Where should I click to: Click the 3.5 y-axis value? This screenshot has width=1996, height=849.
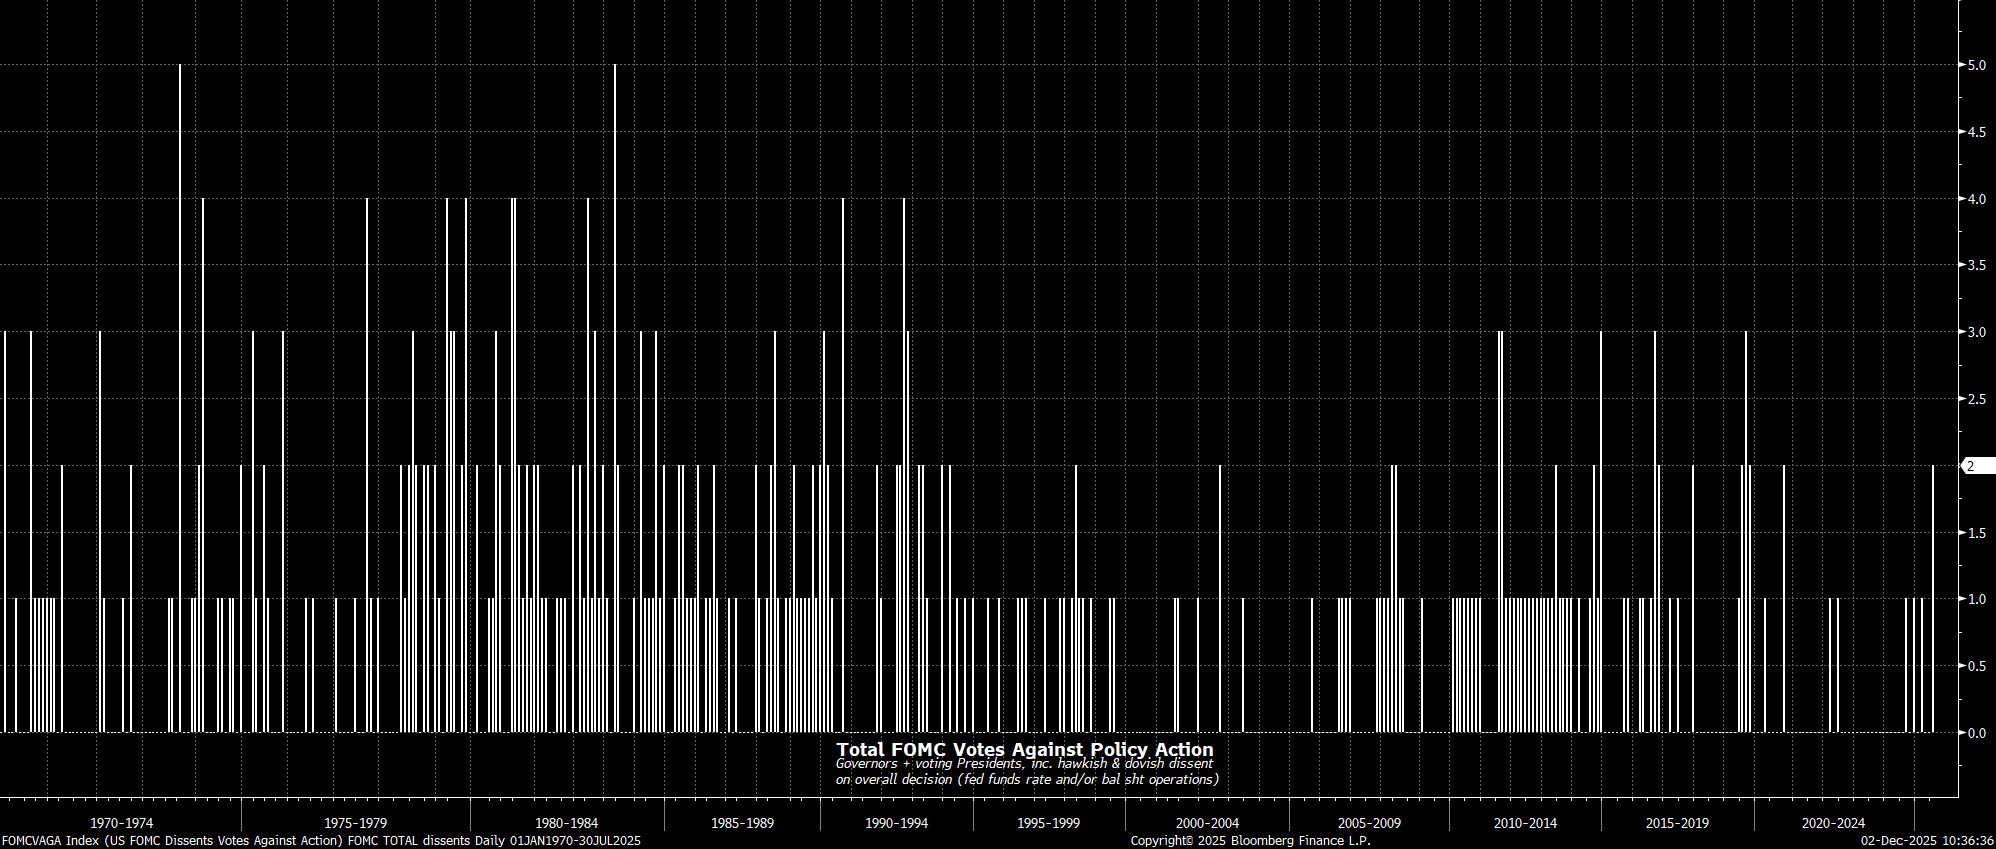1976,266
